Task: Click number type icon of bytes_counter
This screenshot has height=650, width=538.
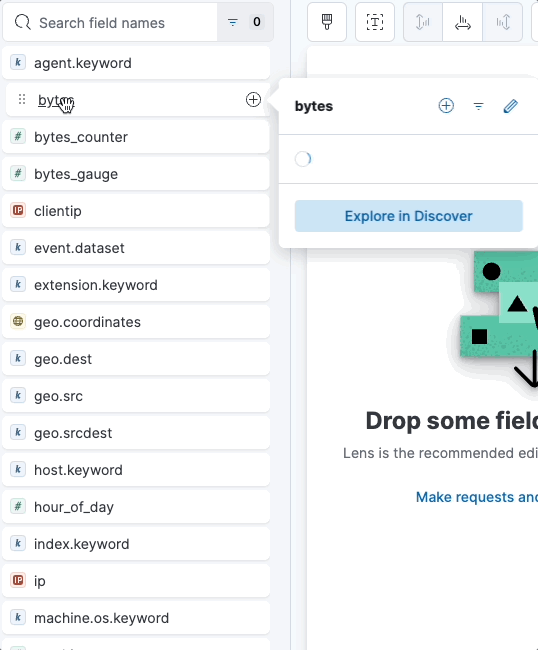Action: [x=18, y=136]
